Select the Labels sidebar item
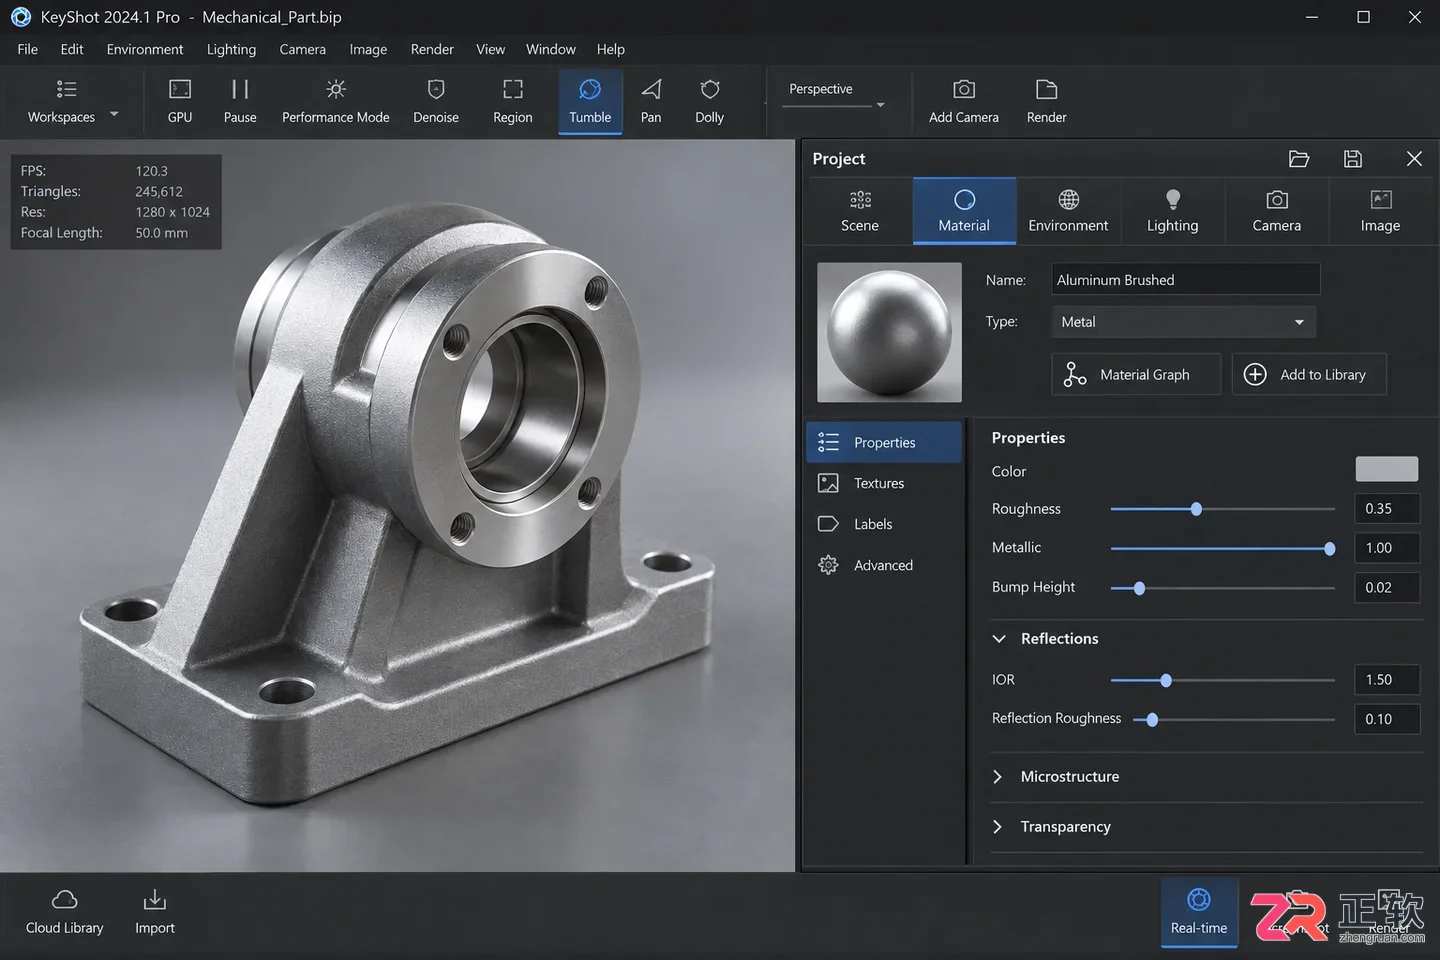 click(x=884, y=524)
